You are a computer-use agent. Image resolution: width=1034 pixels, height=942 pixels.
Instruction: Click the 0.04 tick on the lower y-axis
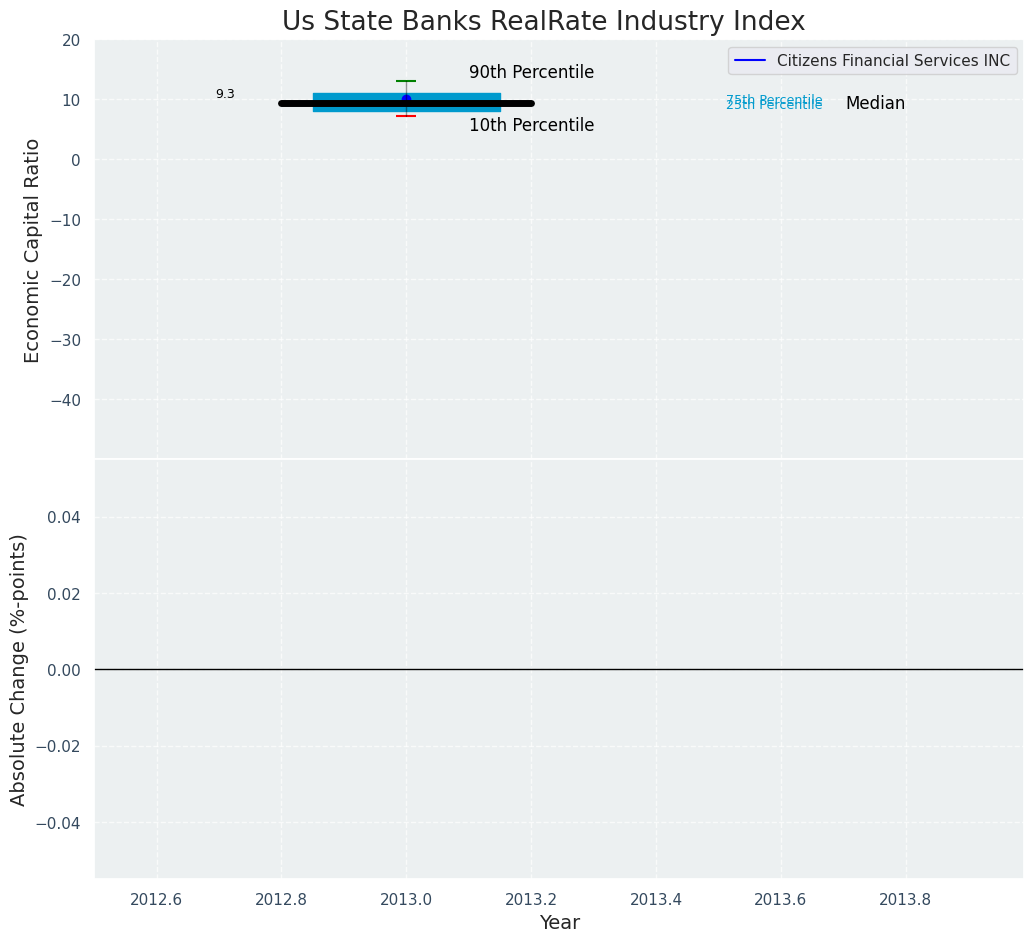click(x=64, y=517)
